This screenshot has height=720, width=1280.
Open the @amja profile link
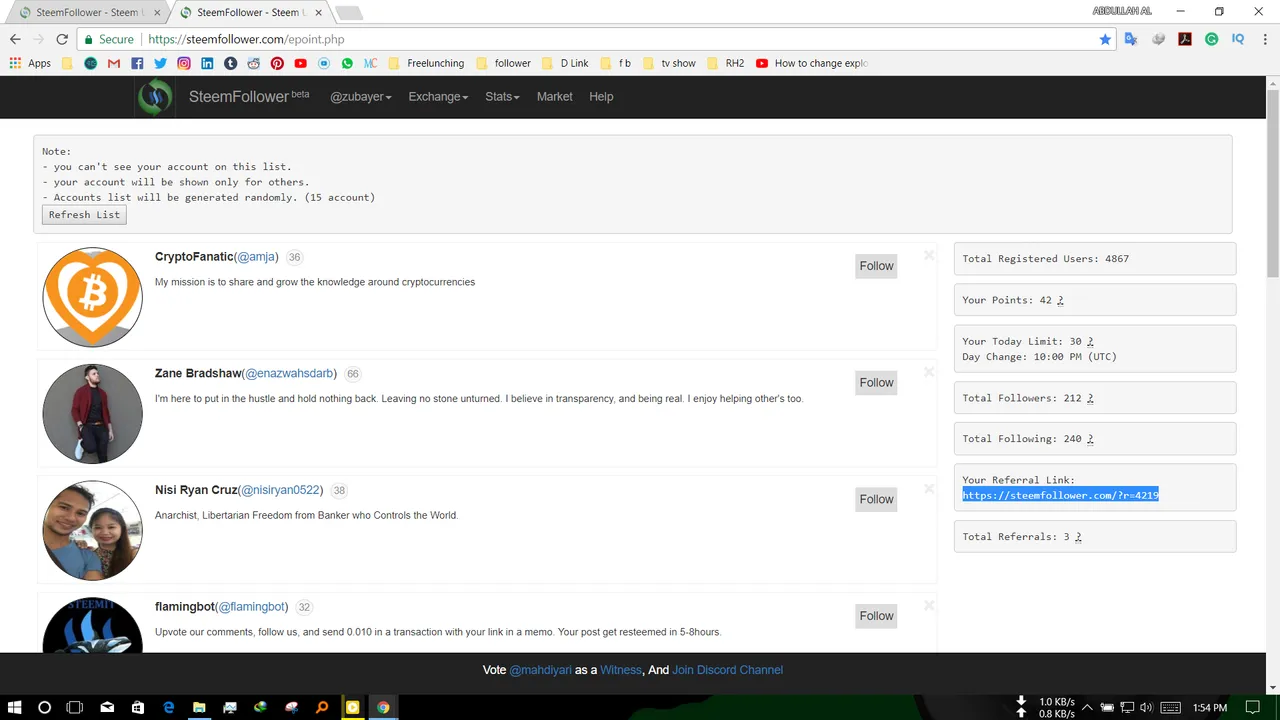pos(257,257)
